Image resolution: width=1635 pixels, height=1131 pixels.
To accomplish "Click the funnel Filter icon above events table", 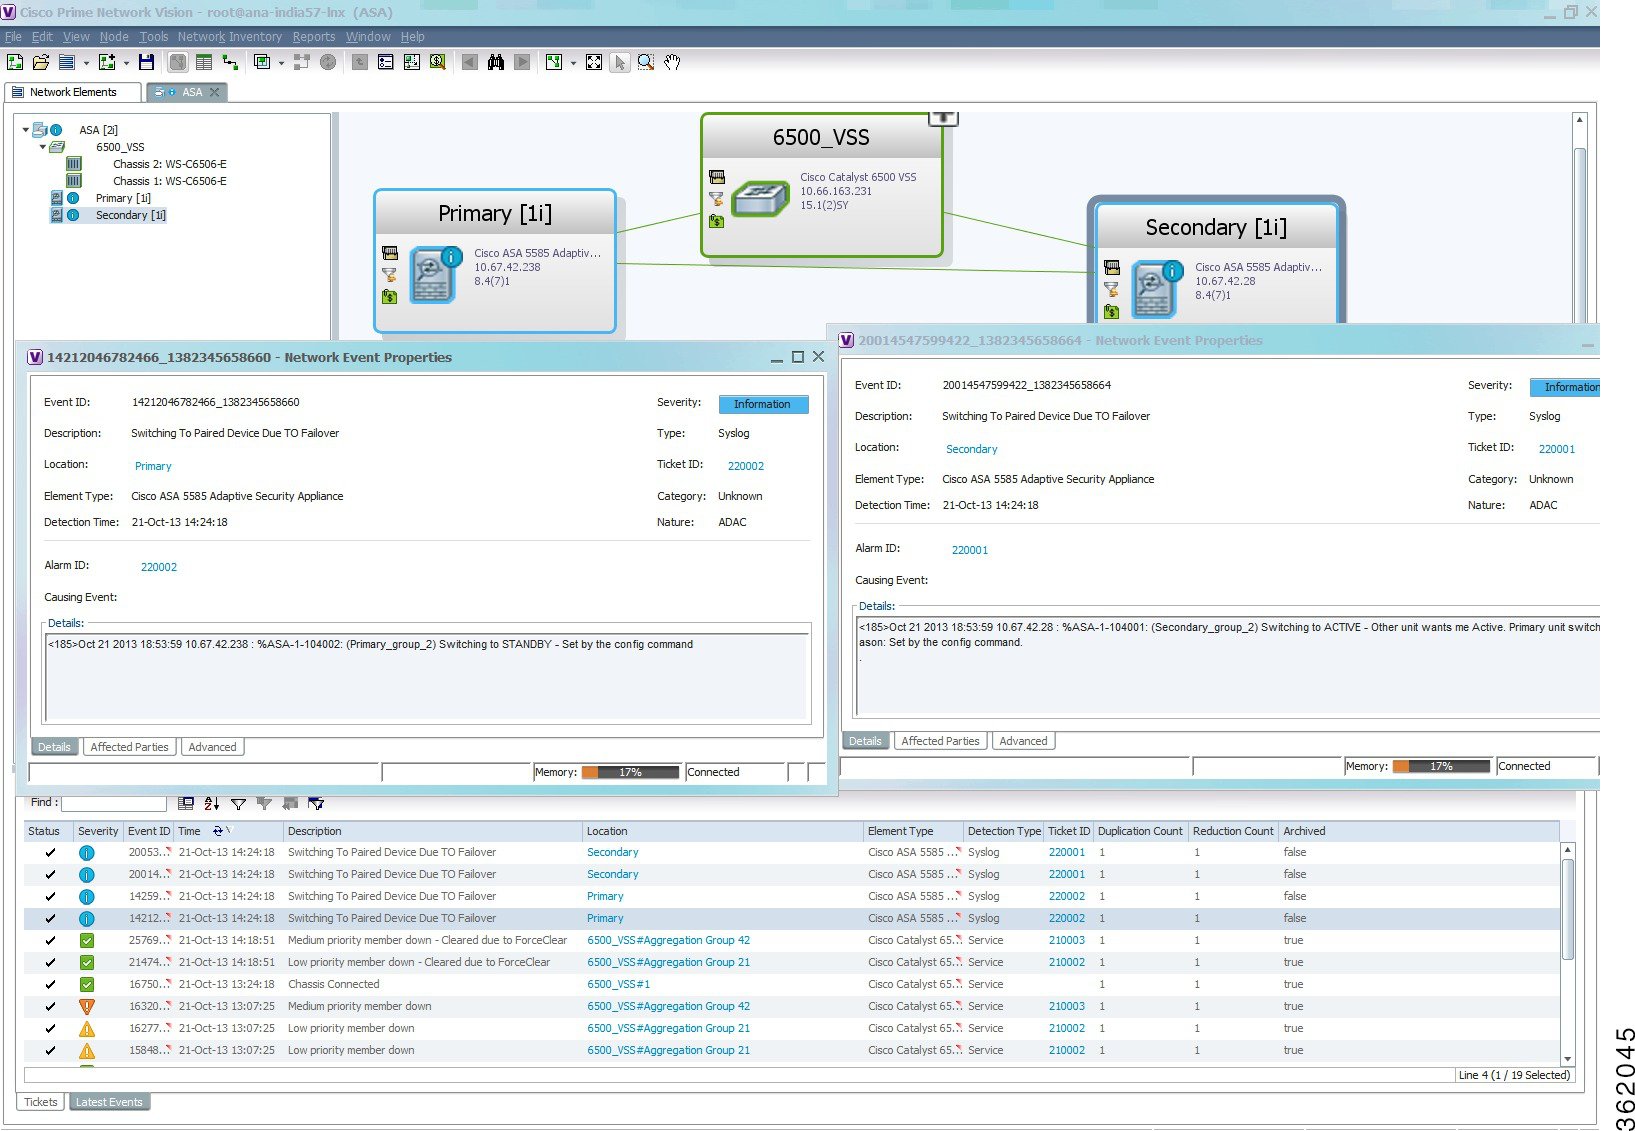I will pos(238,803).
